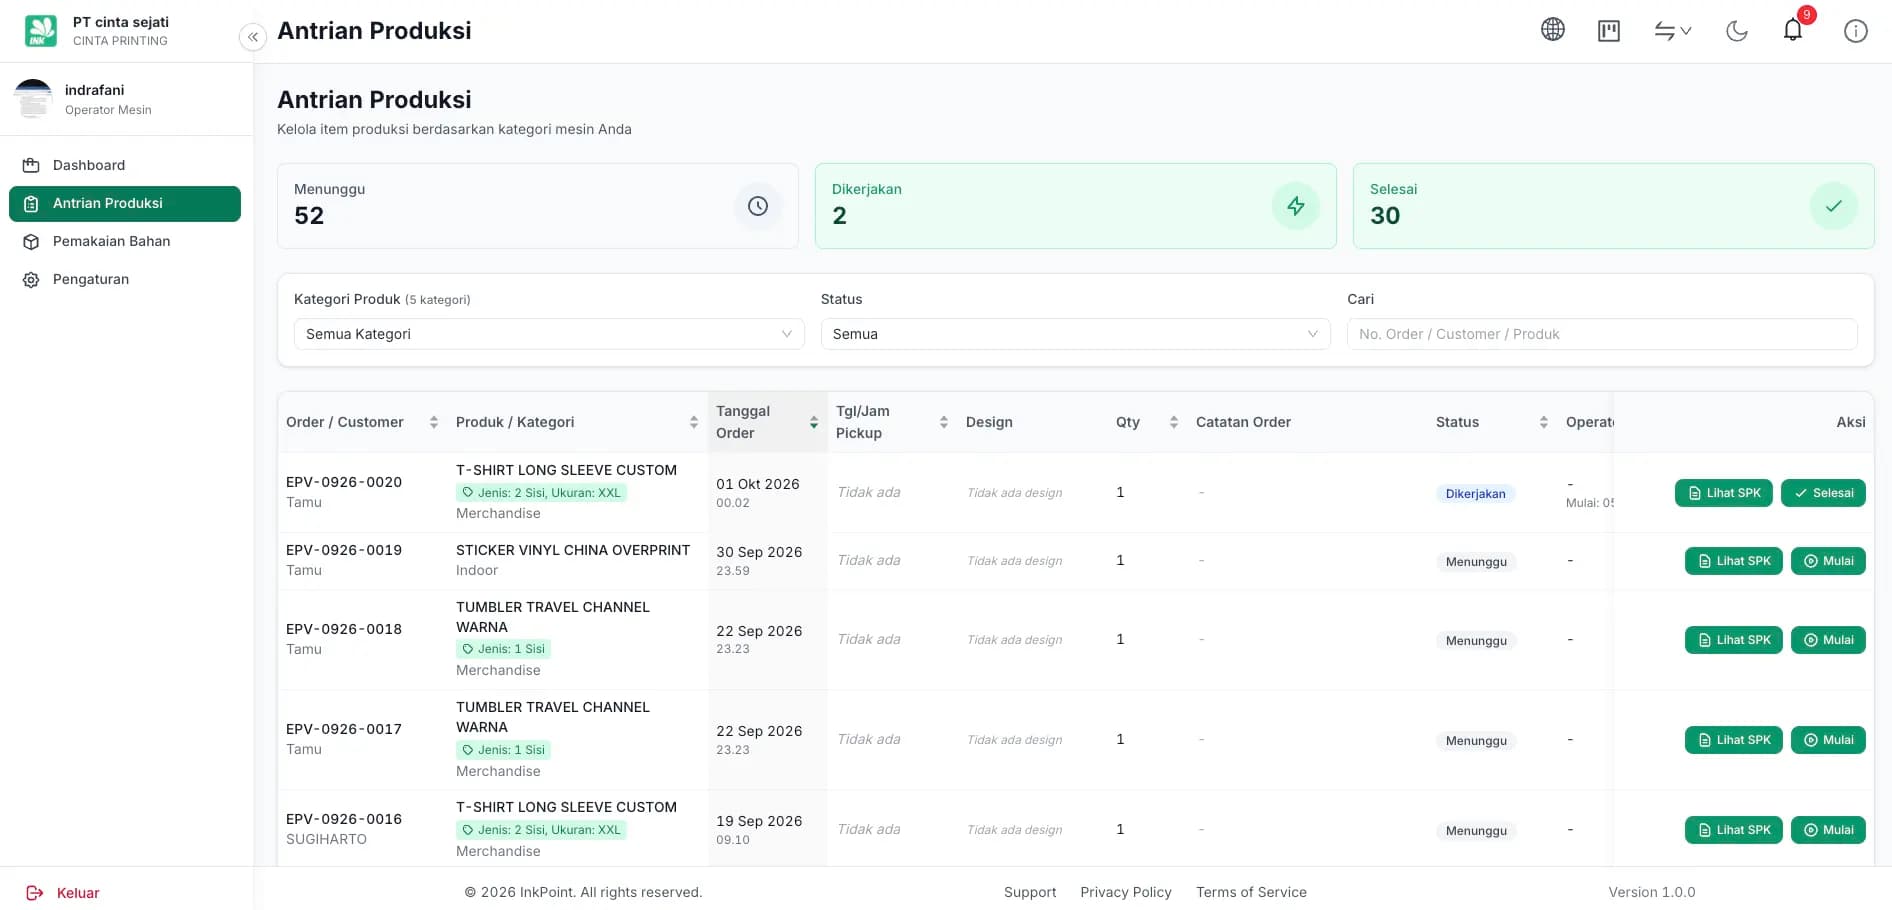Sort by Status column arrows
The height and width of the screenshot is (910, 1892).
pyautogui.click(x=1544, y=422)
